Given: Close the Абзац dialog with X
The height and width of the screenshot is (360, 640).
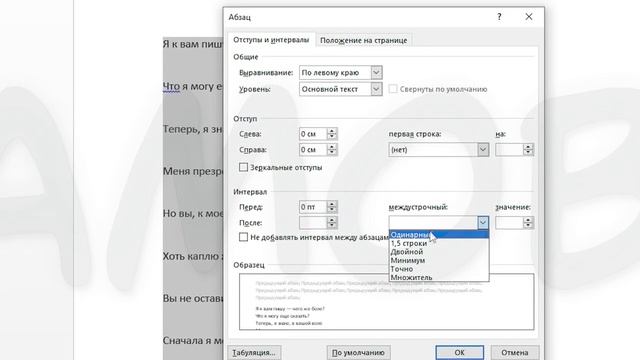Looking at the screenshot, I should point(529,17).
